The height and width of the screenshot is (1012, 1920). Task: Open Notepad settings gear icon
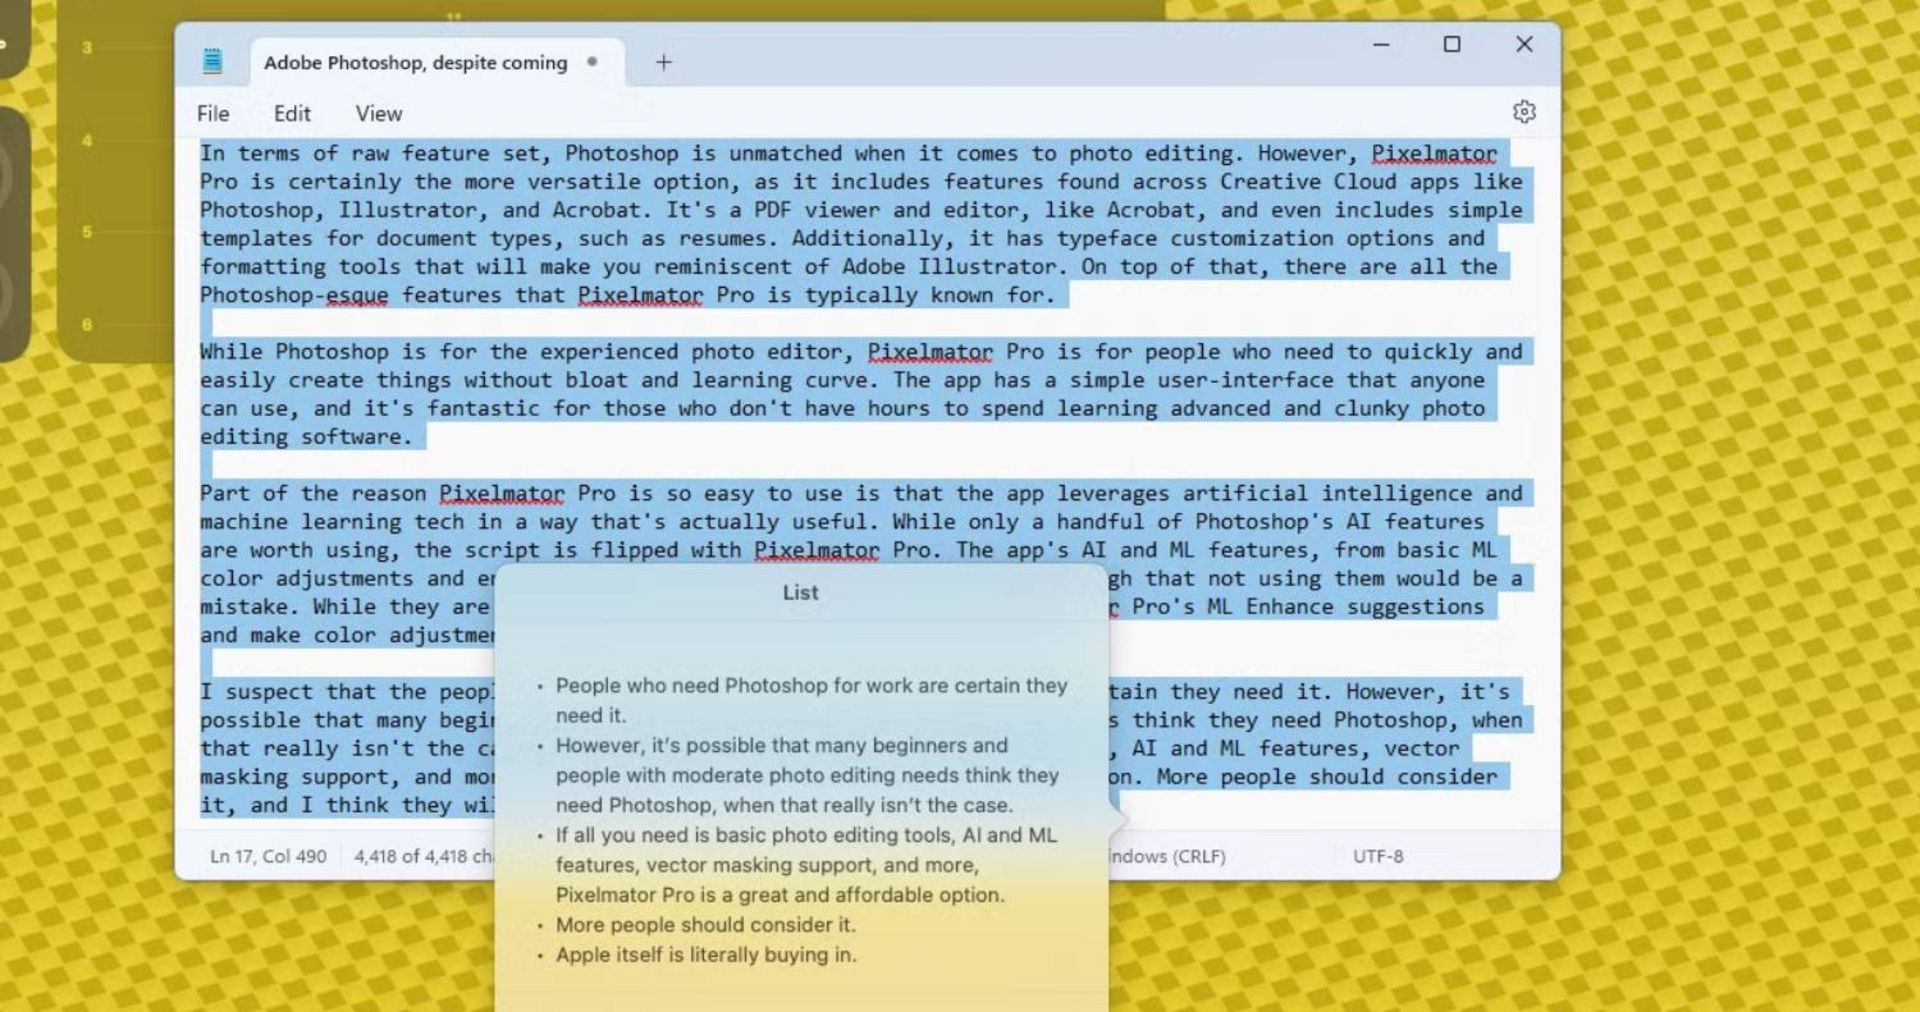point(1524,112)
